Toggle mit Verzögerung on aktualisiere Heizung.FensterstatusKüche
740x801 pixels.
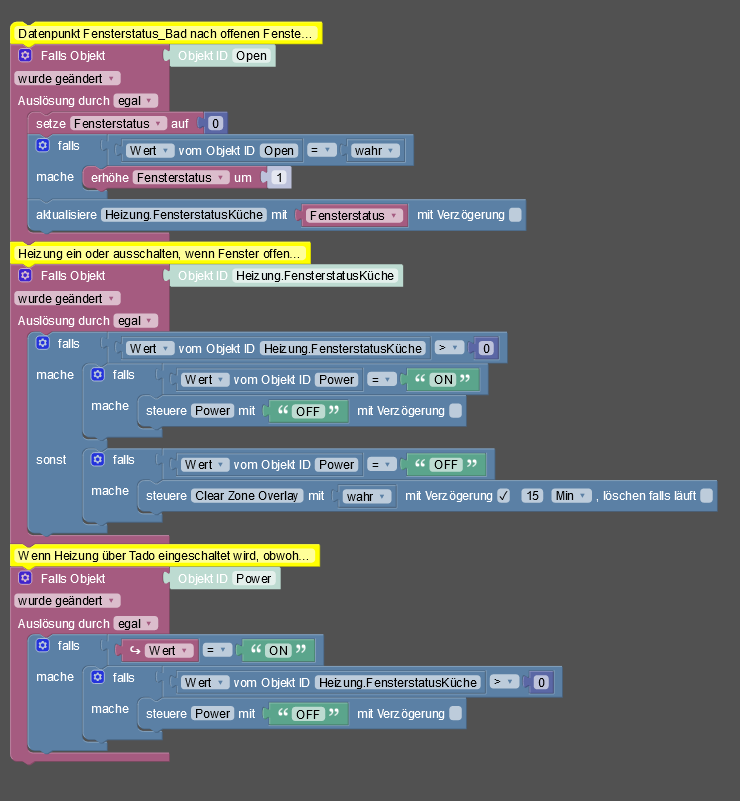515,215
